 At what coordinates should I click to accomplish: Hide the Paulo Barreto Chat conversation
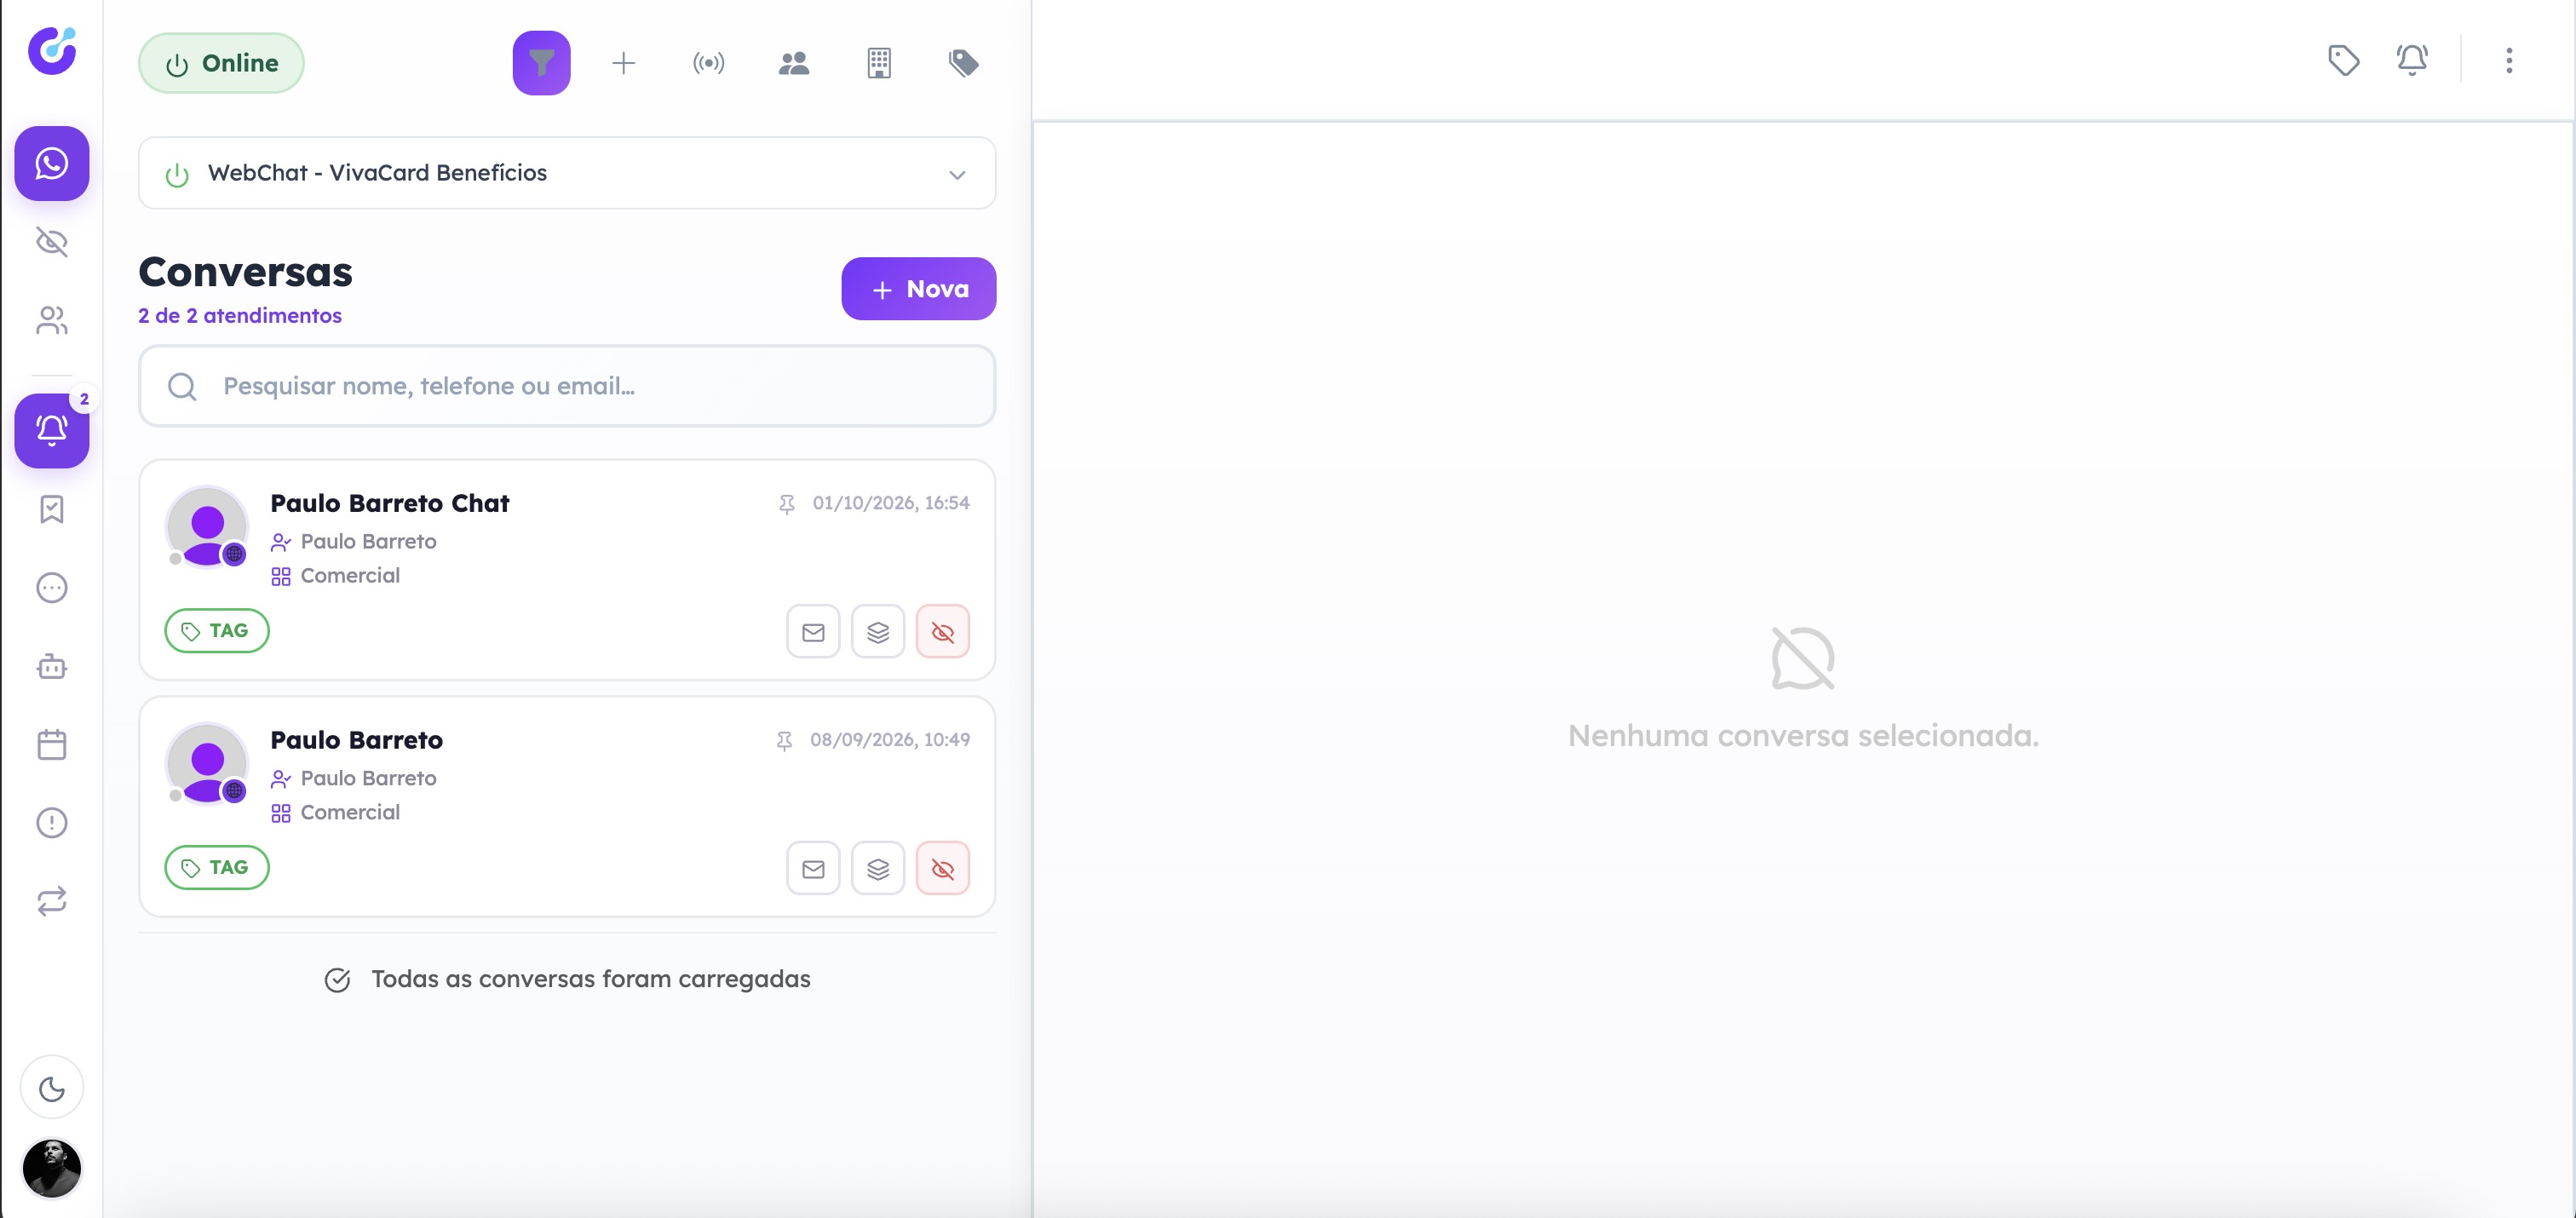tap(943, 632)
